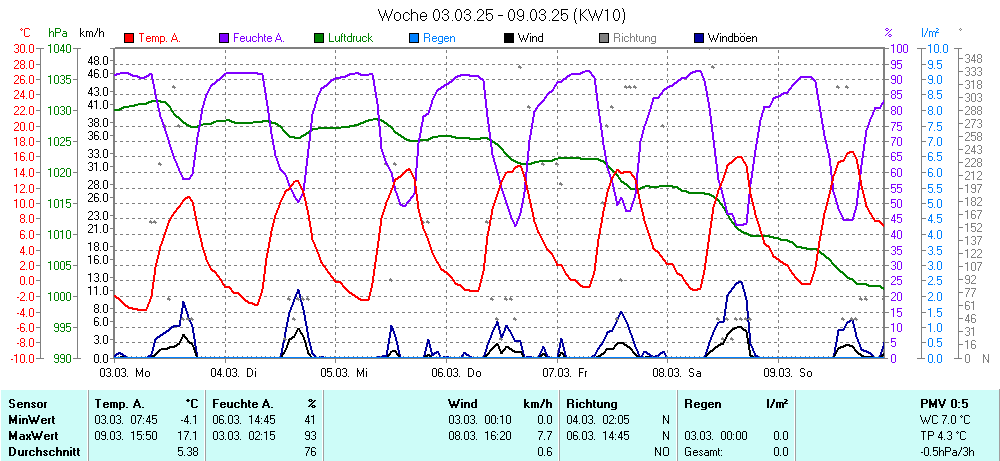
Task: Click the hPa axis unit label
Action: pyautogui.click(x=58, y=33)
